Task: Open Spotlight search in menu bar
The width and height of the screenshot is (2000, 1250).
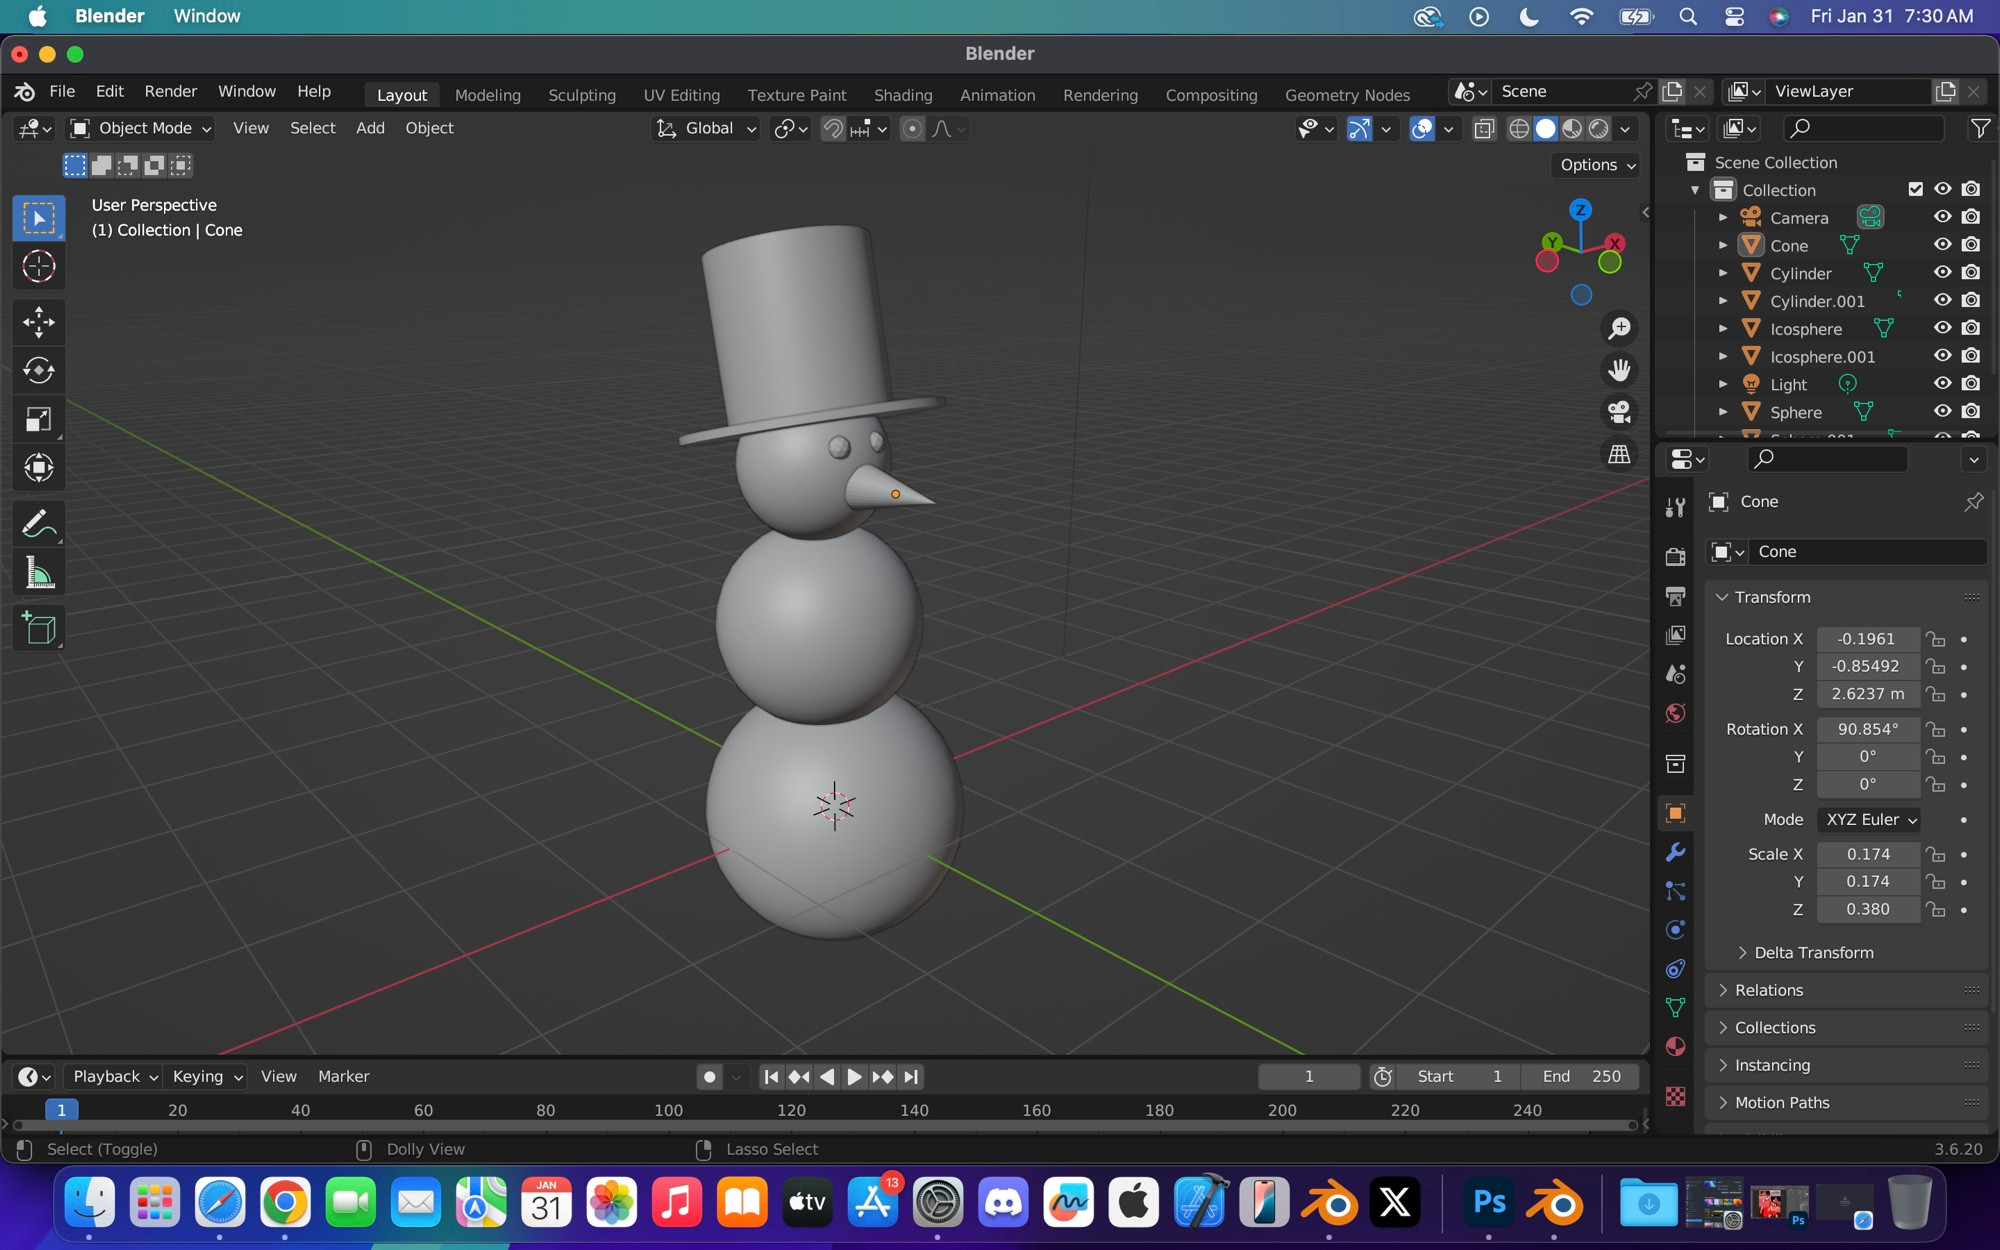Action: pos(1688,16)
